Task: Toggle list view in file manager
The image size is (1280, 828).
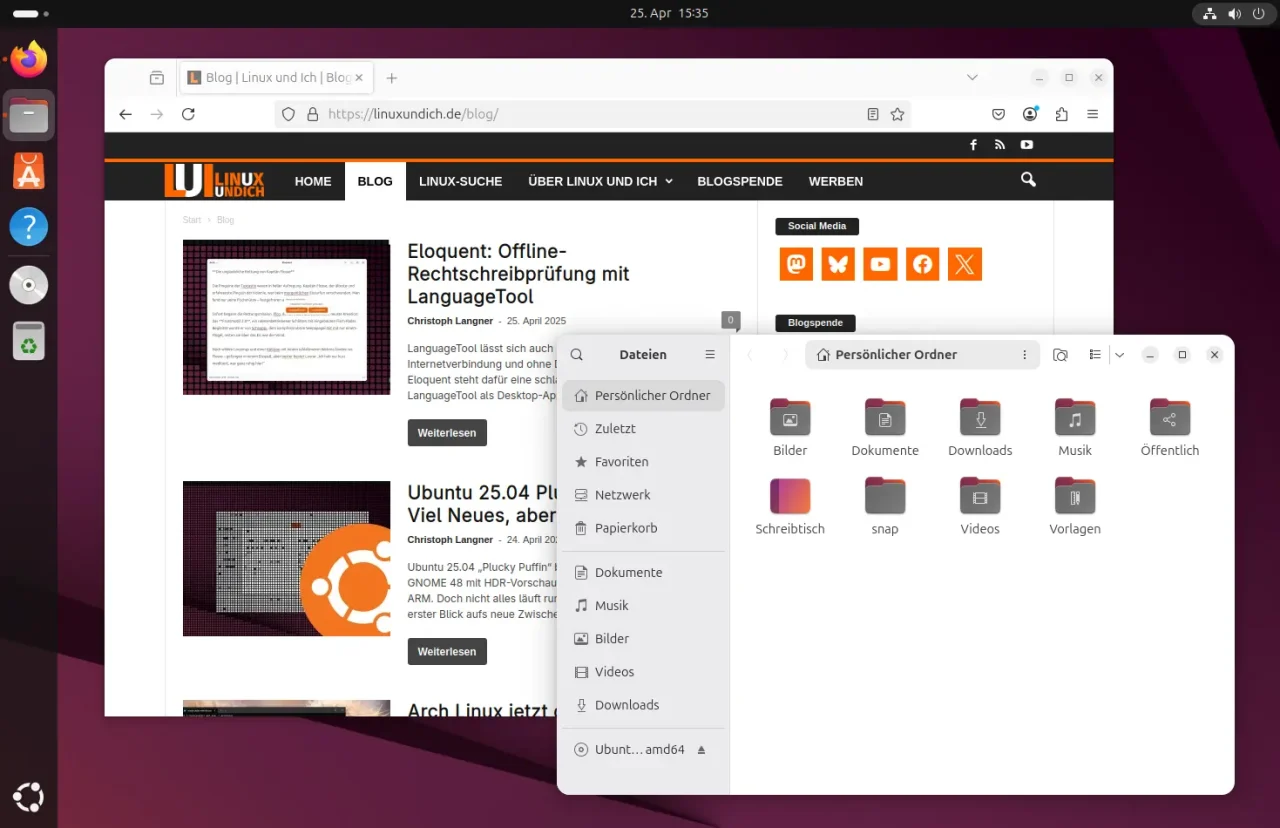Action: [1095, 355]
